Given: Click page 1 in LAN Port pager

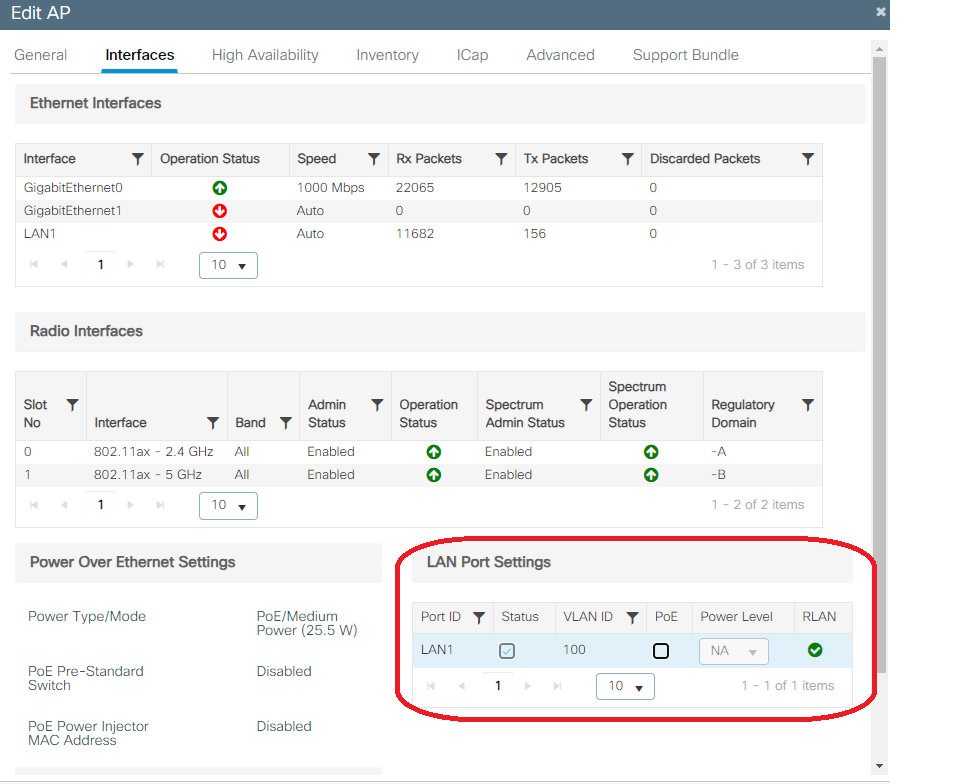Looking at the screenshot, I should (498, 686).
